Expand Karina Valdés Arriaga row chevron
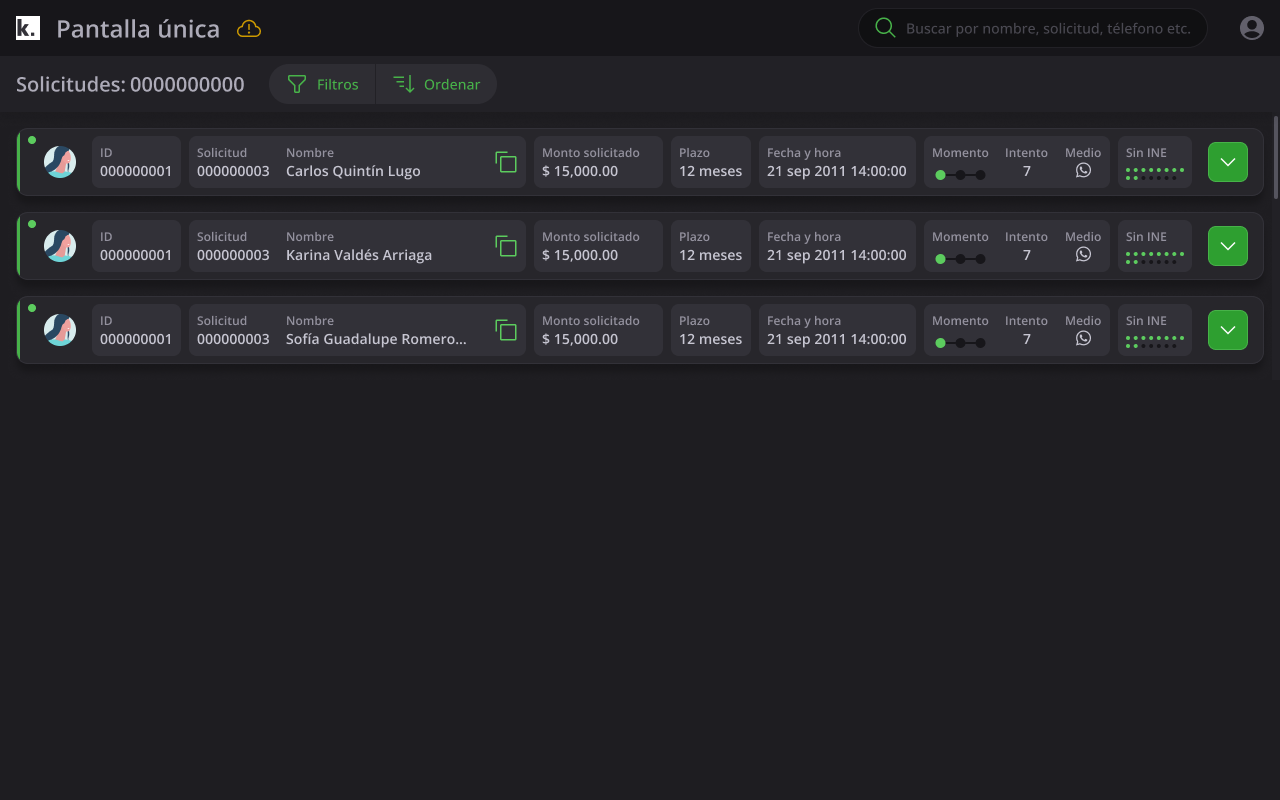The width and height of the screenshot is (1280, 800). [x=1228, y=246]
